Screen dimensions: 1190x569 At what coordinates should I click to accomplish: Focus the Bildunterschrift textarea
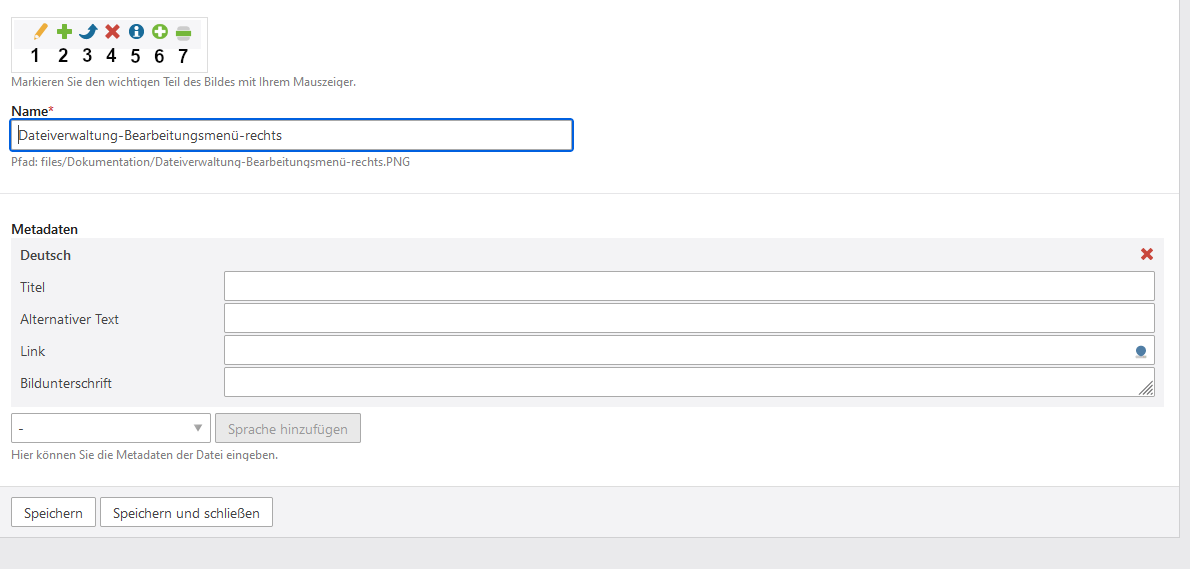(680, 382)
